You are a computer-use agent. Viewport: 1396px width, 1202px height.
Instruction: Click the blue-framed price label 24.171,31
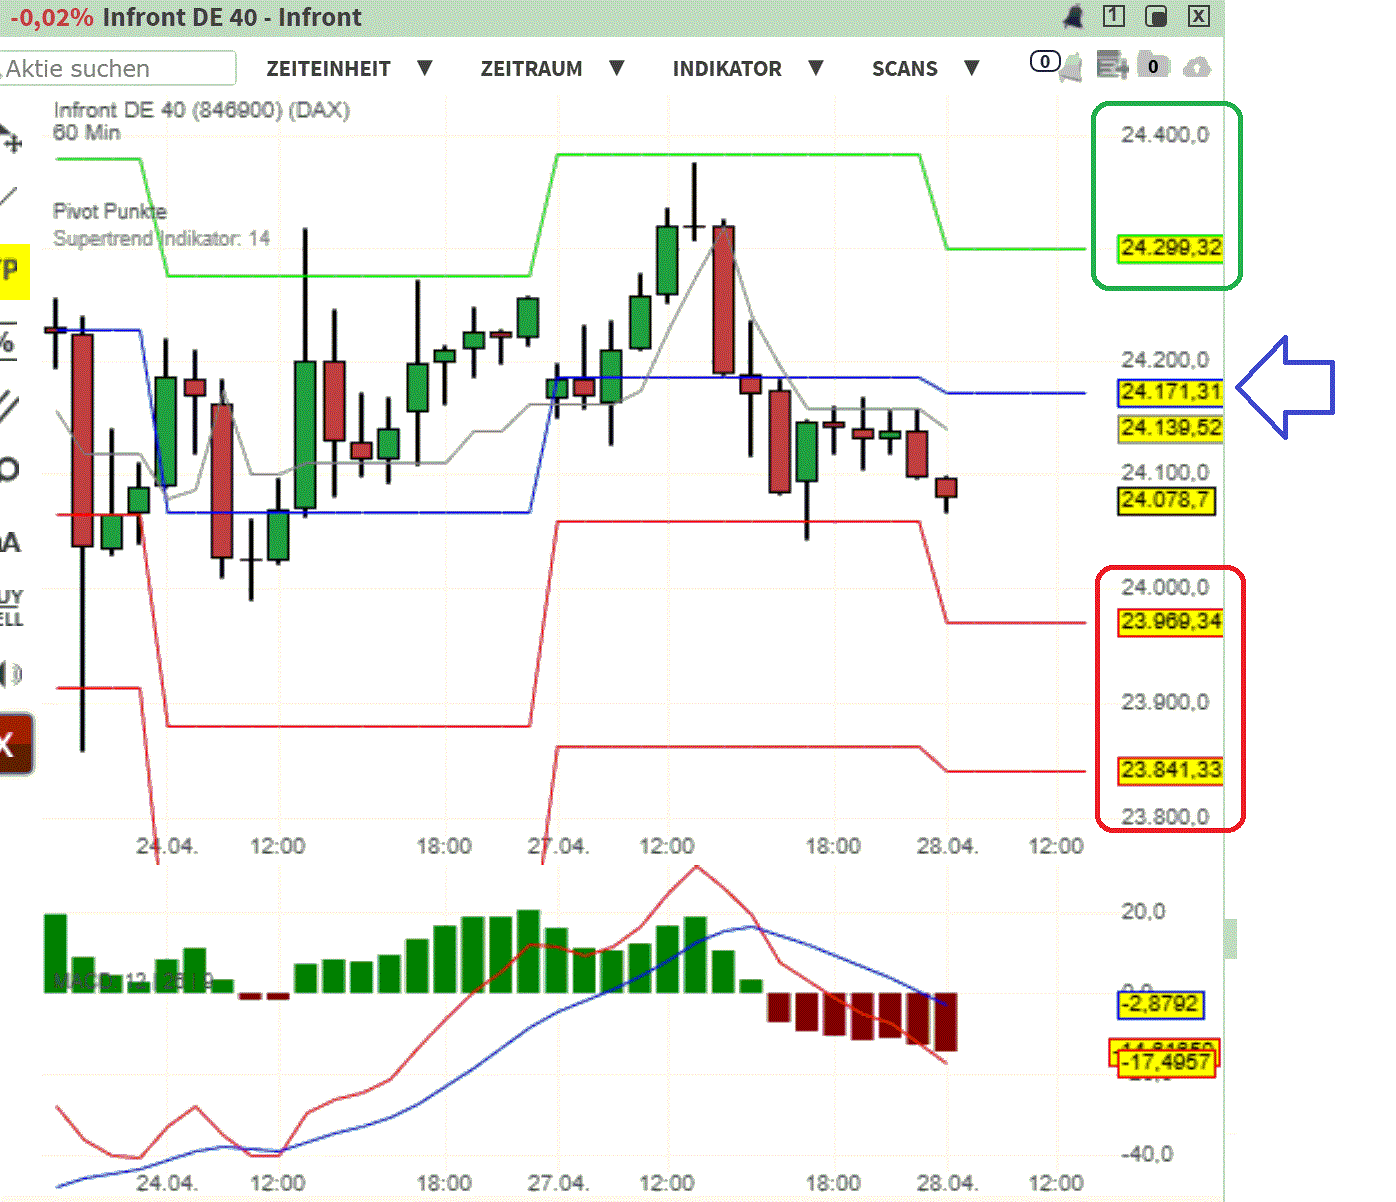1170,392
